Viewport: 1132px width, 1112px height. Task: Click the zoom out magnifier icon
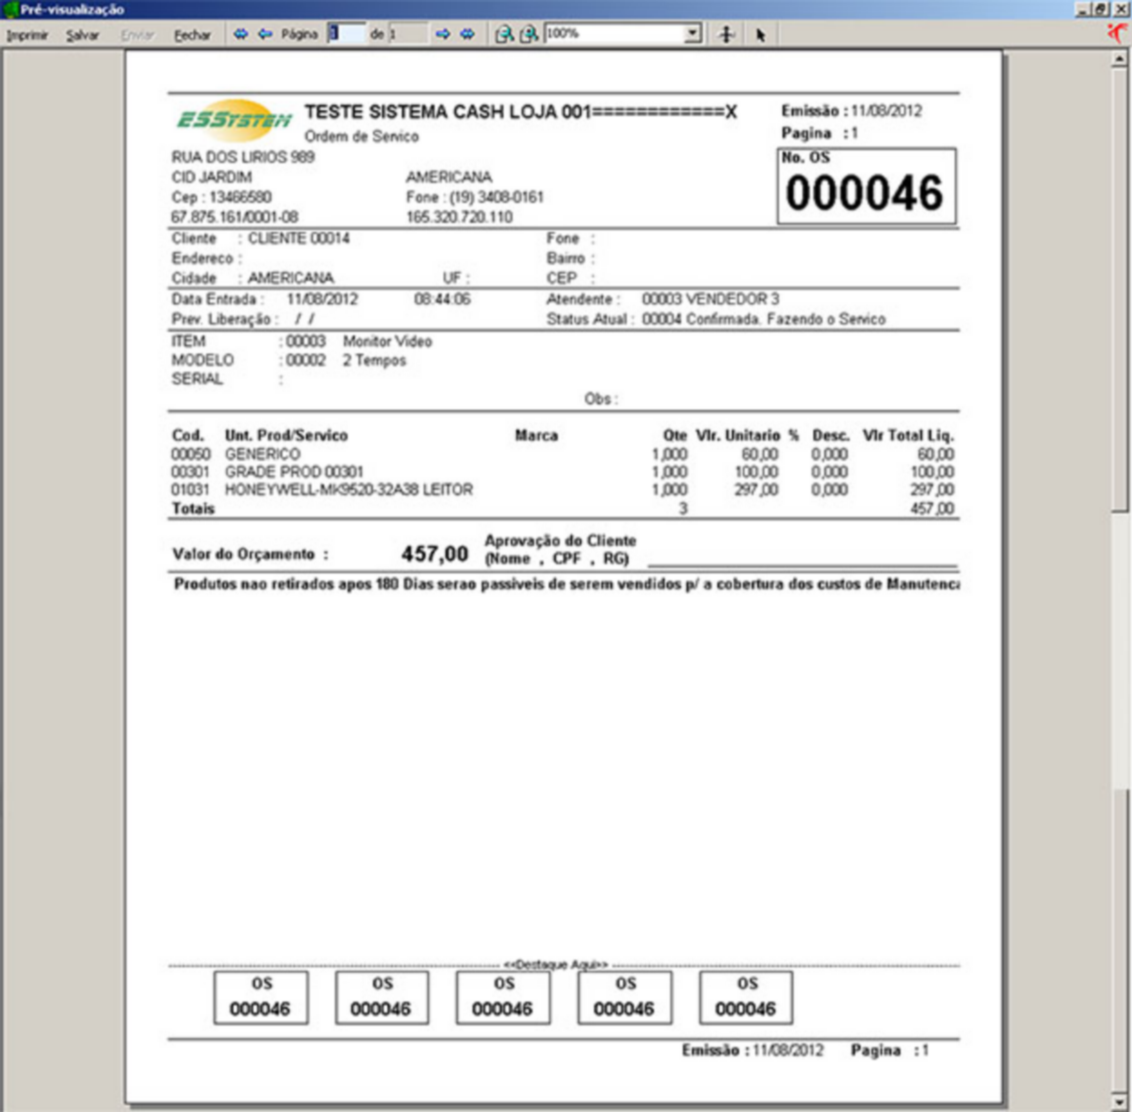pyautogui.click(x=529, y=34)
